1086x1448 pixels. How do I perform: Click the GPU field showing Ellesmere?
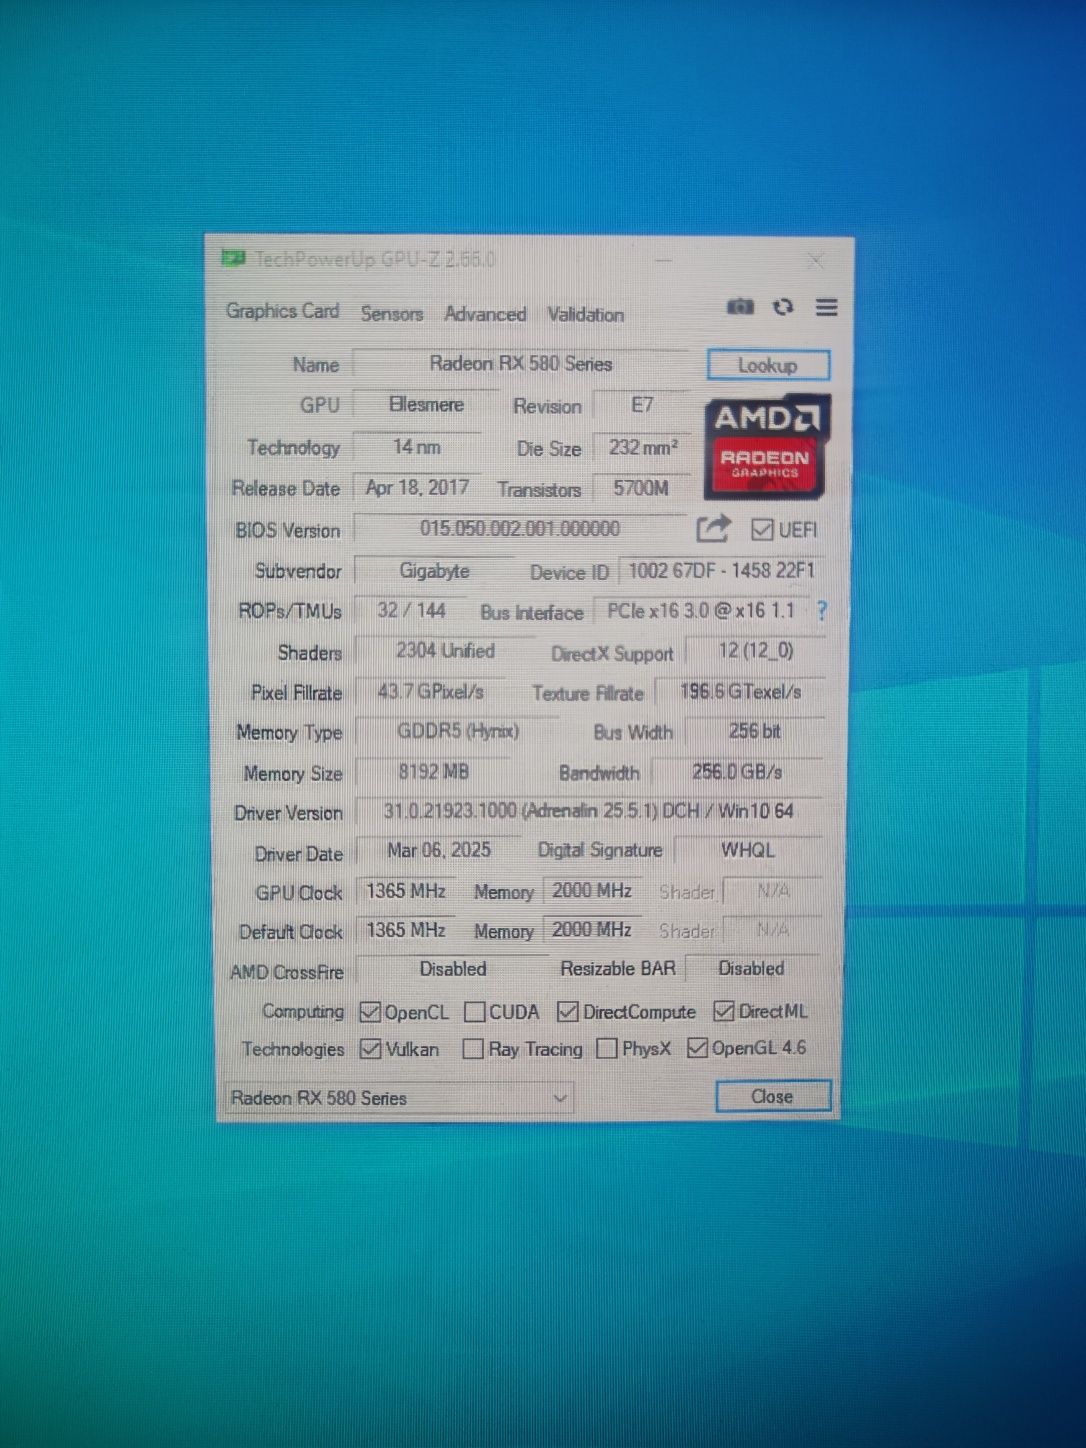tap(426, 405)
